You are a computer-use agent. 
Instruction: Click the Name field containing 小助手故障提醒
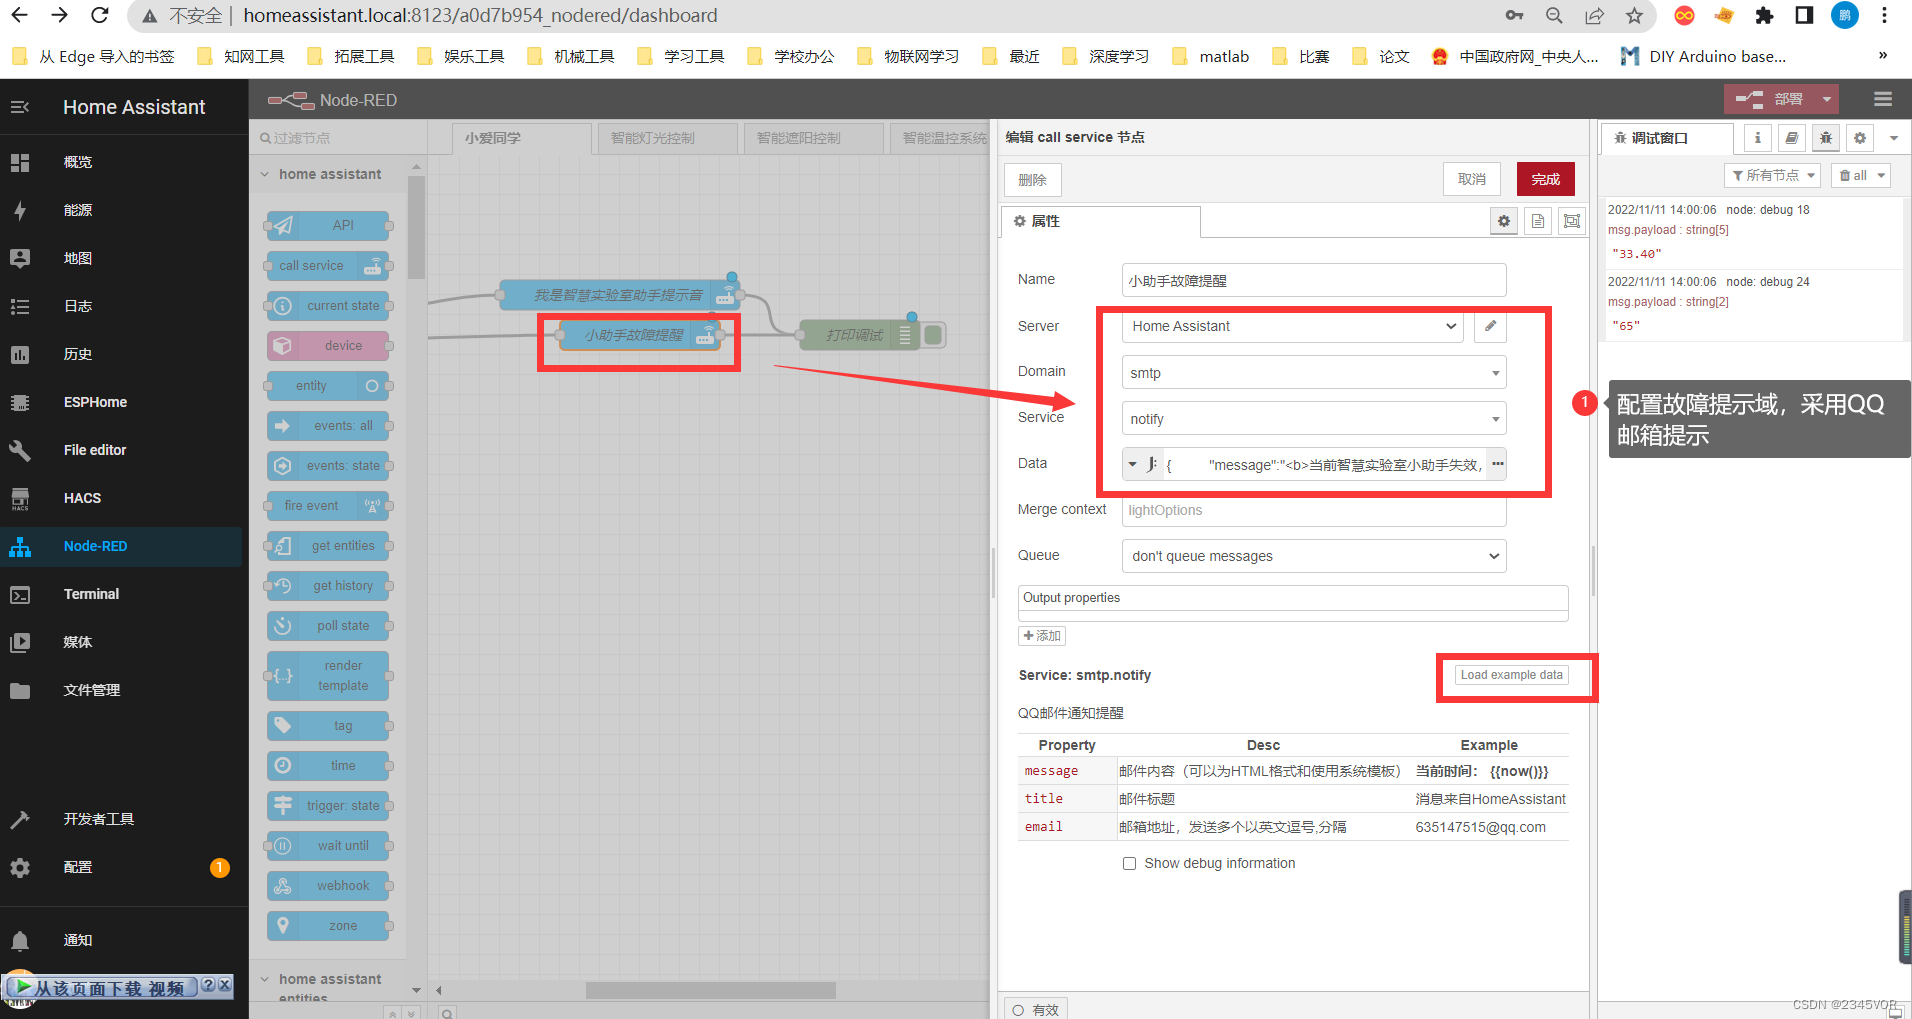[x=1314, y=281]
